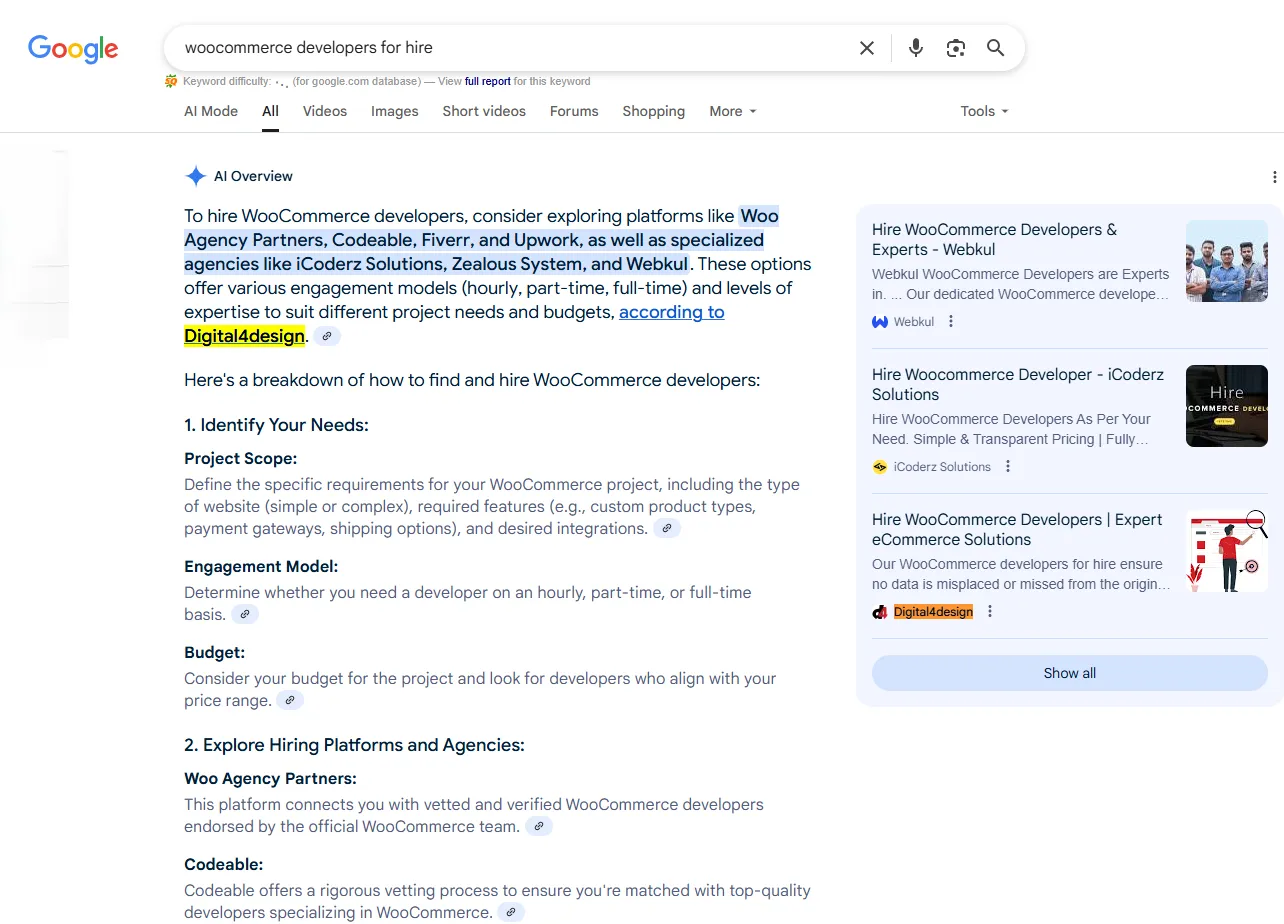Select the Shopping results tab
This screenshot has width=1284, height=924.
pos(653,111)
